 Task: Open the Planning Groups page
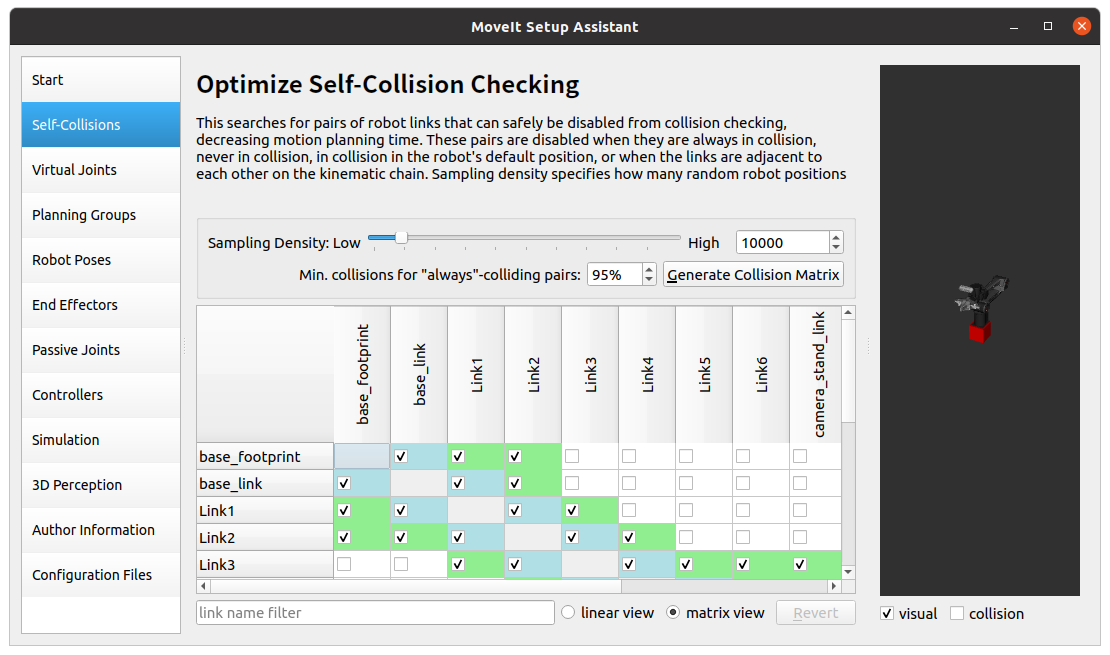point(101,215)
